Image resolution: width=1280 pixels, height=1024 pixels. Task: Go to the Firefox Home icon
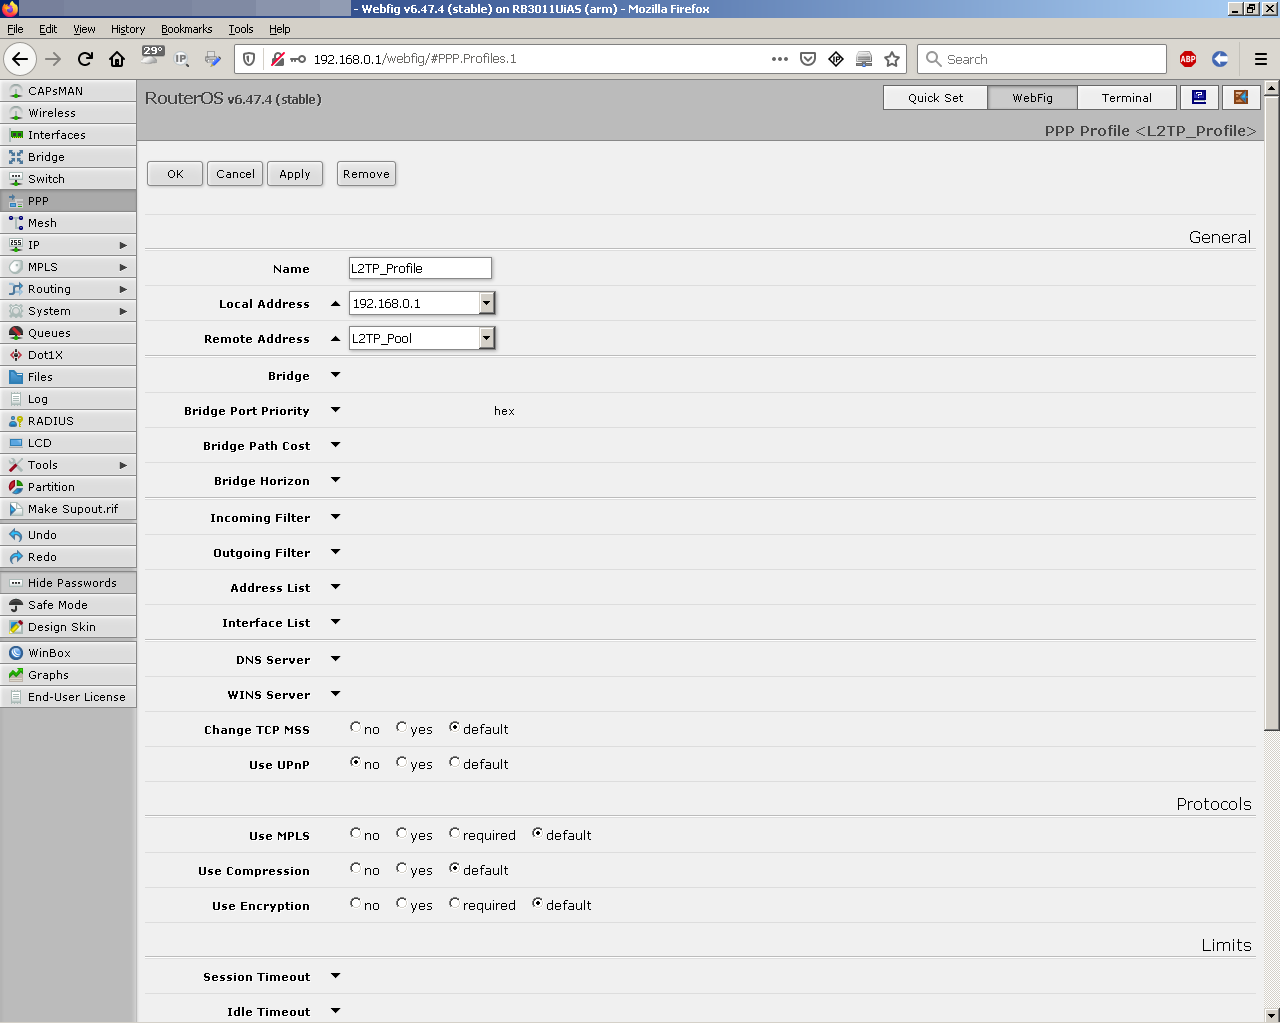pos(117,59)
